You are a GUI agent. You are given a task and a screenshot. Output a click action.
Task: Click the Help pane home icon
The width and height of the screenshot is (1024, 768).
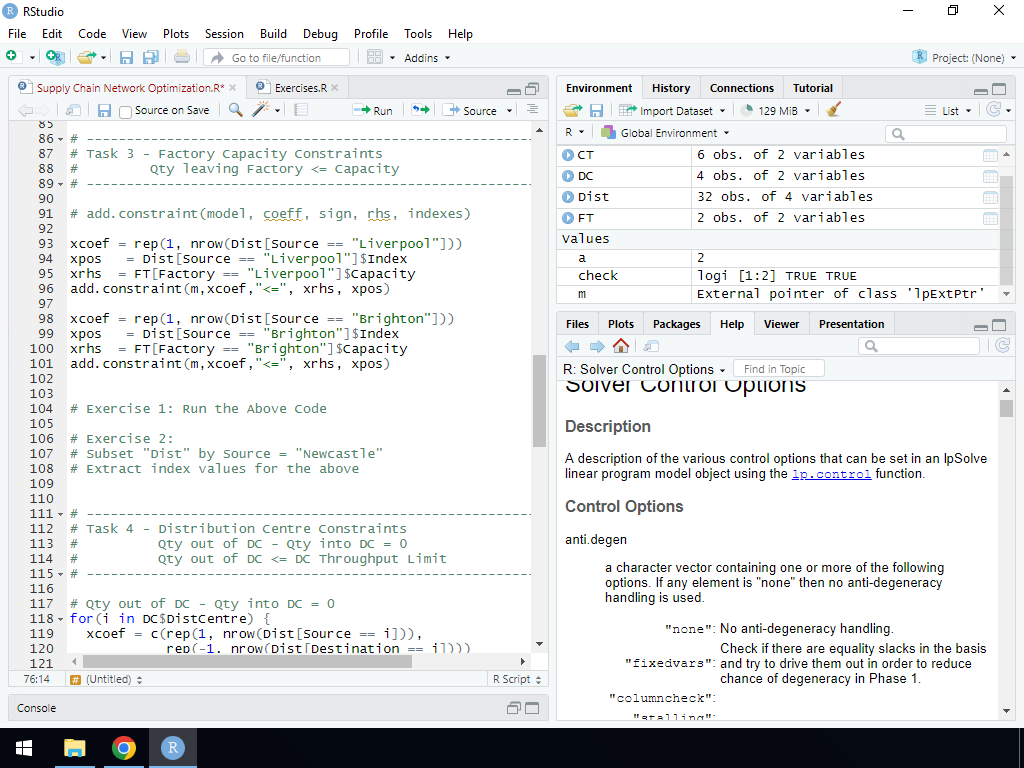pos(621,346)
